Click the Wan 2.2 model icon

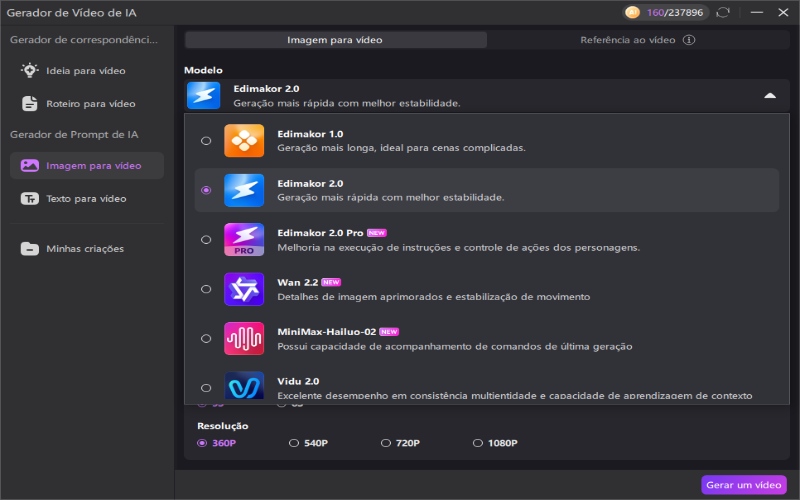244,289
